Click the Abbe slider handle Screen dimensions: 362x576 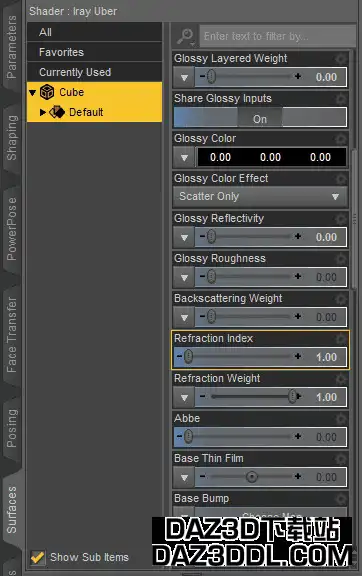point(188,436)
